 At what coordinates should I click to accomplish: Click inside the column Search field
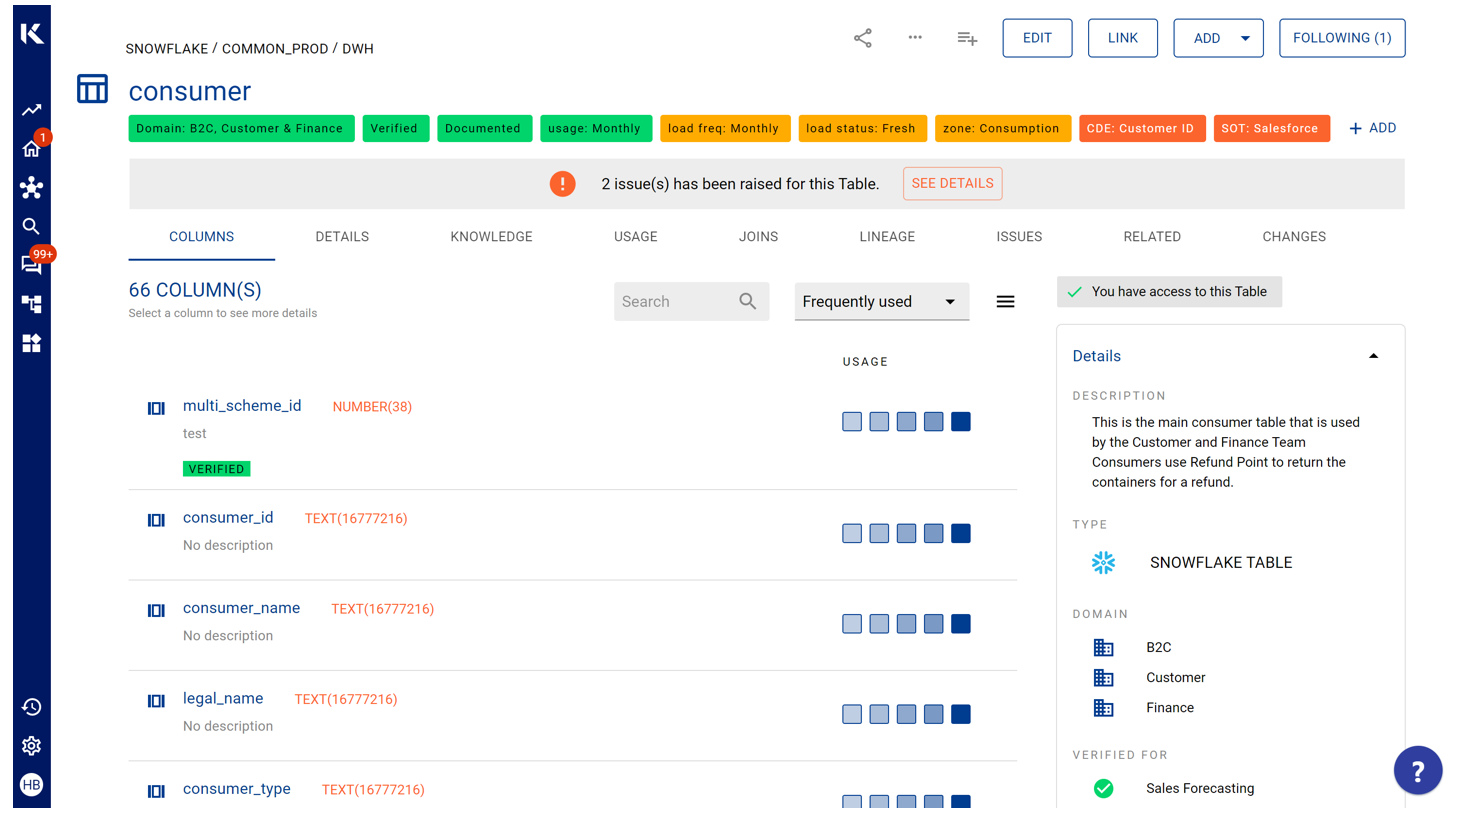click(680, 301)
